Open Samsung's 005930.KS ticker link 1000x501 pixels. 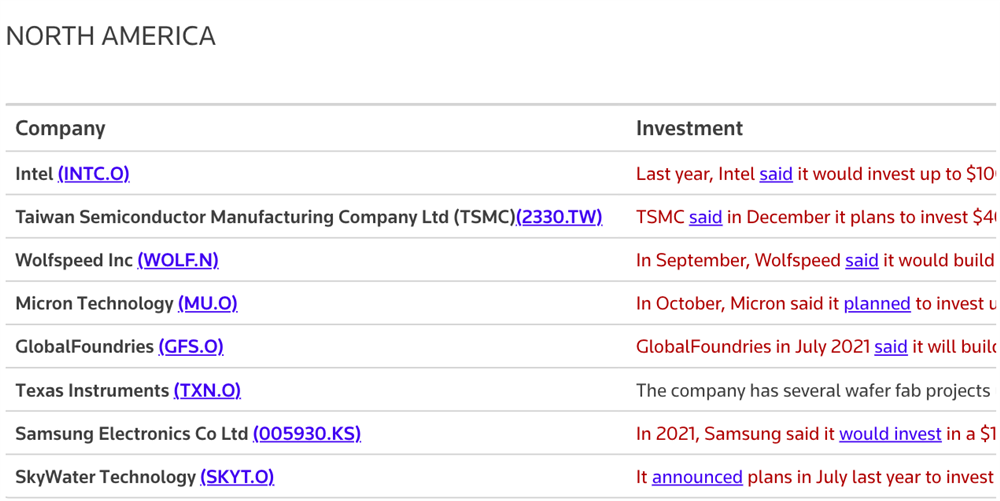(306, 434)
